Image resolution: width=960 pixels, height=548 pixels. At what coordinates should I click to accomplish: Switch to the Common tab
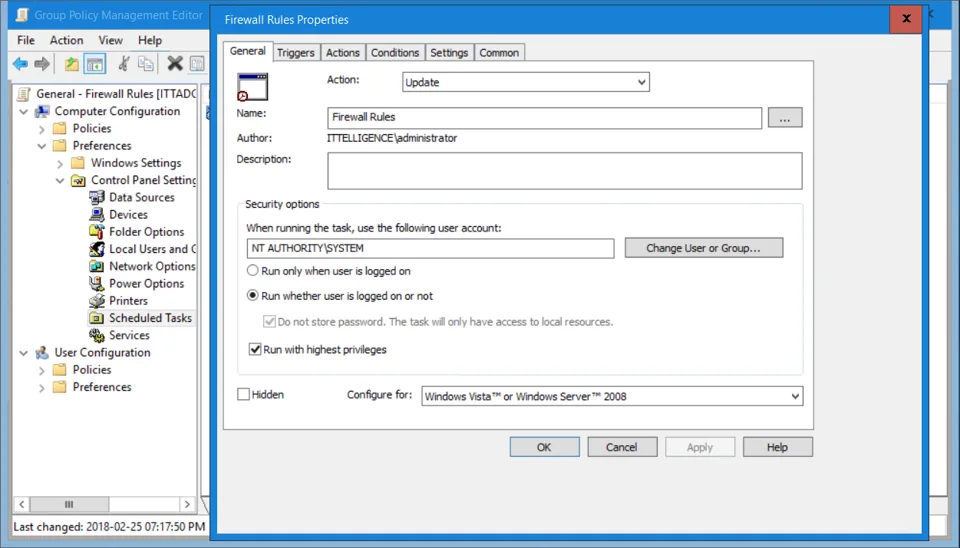pos(499,53)
